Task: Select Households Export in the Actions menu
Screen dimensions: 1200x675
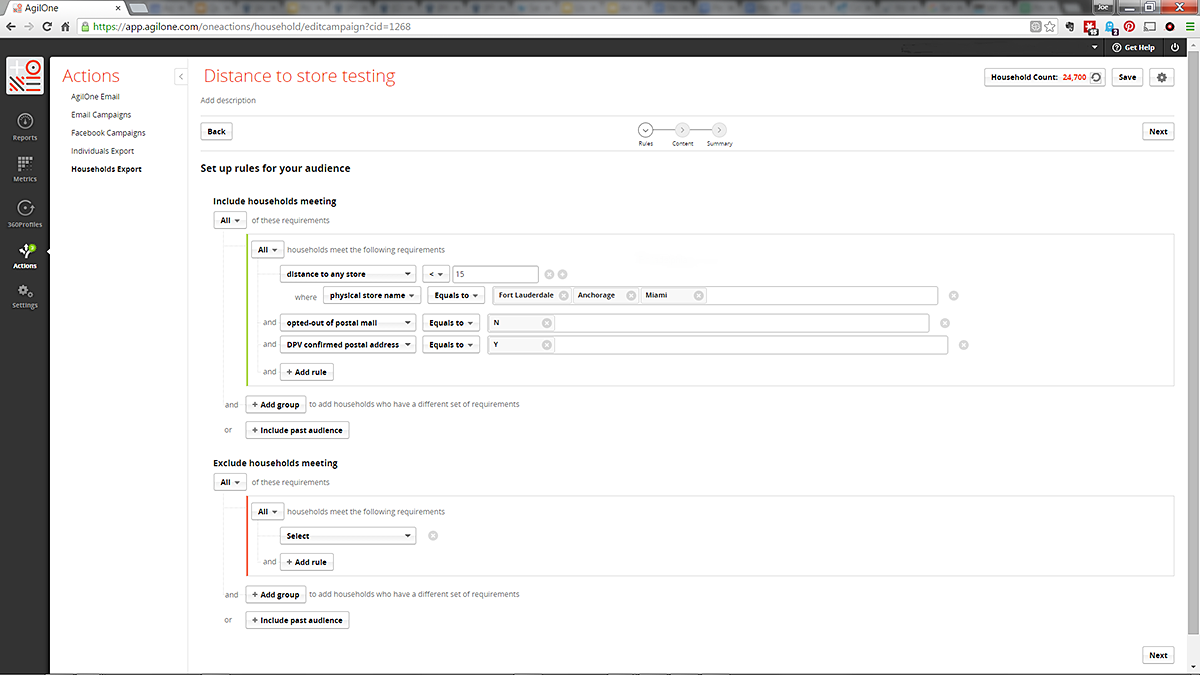Action: [x=106, y=169]
